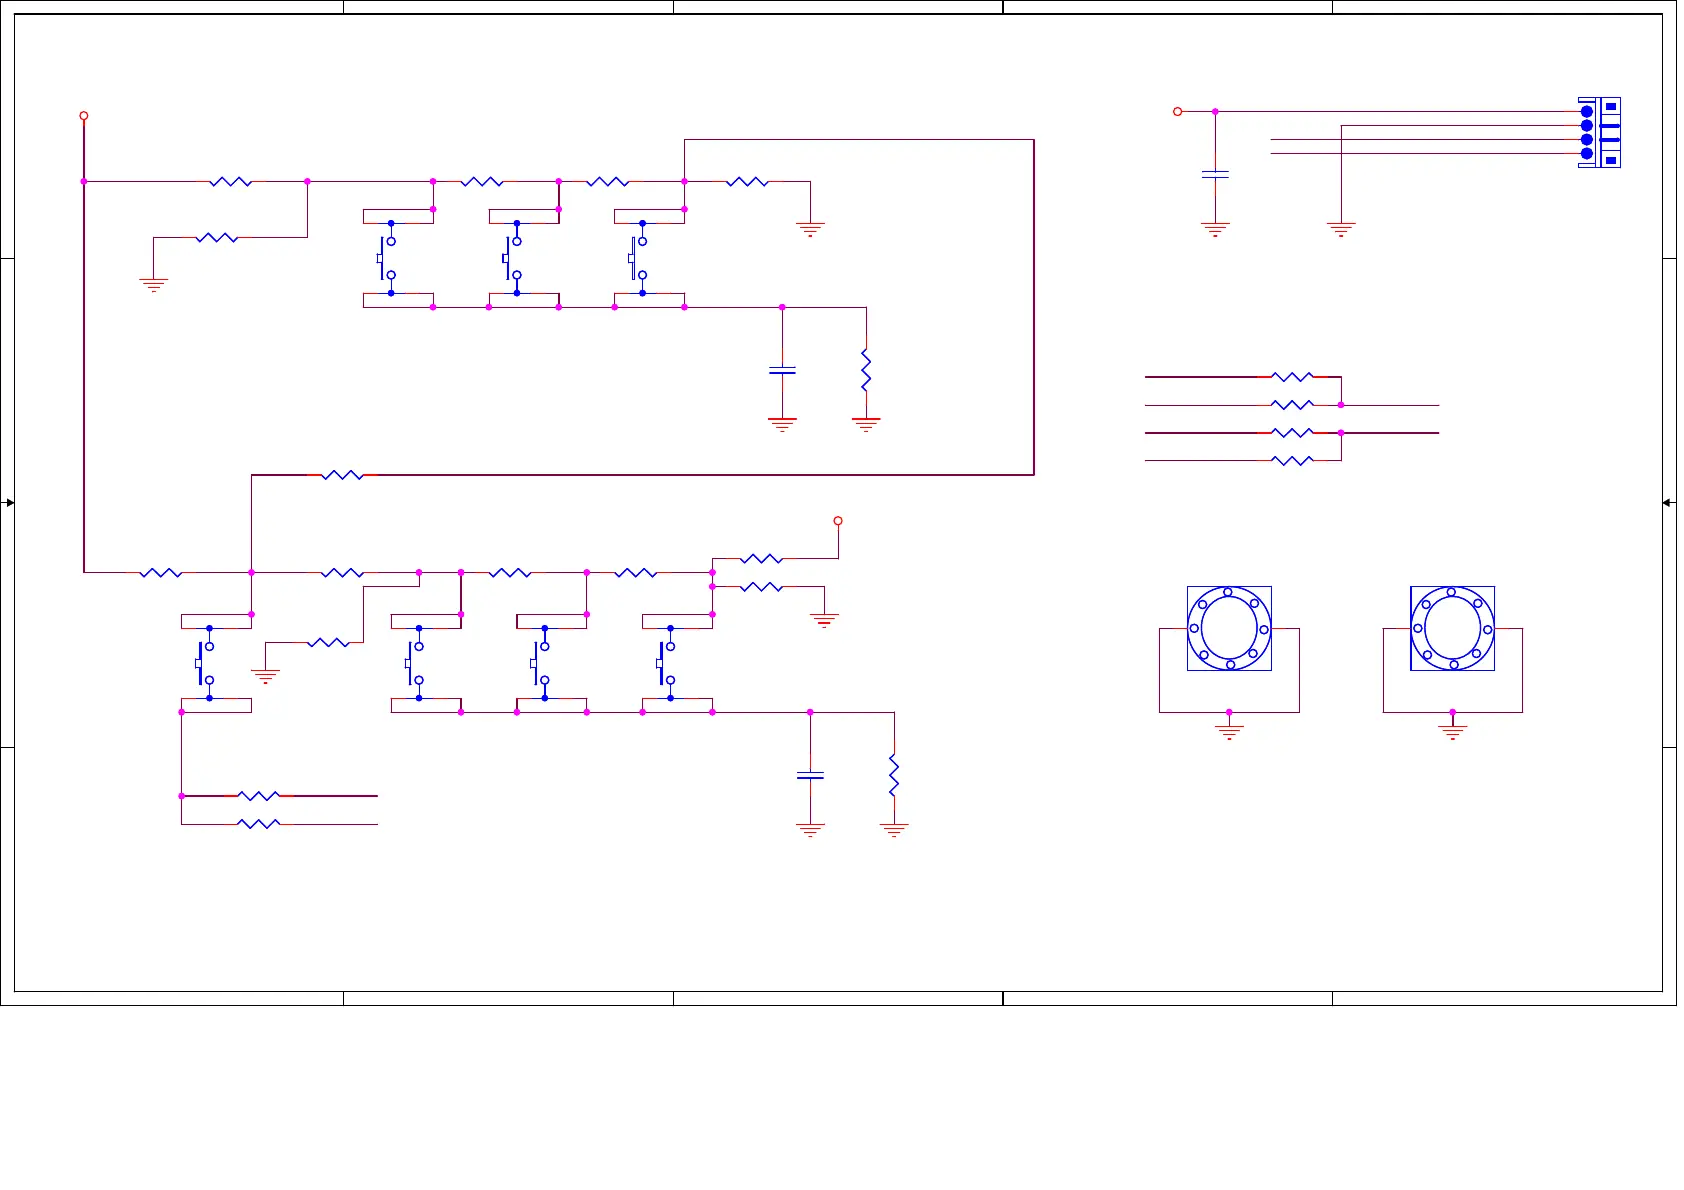Image resolution: width=1684 pixels, height=1190 pixels.
Task: Select the right mounting hole symbol
Action: pyautogui.click(x=1452, y=628)
